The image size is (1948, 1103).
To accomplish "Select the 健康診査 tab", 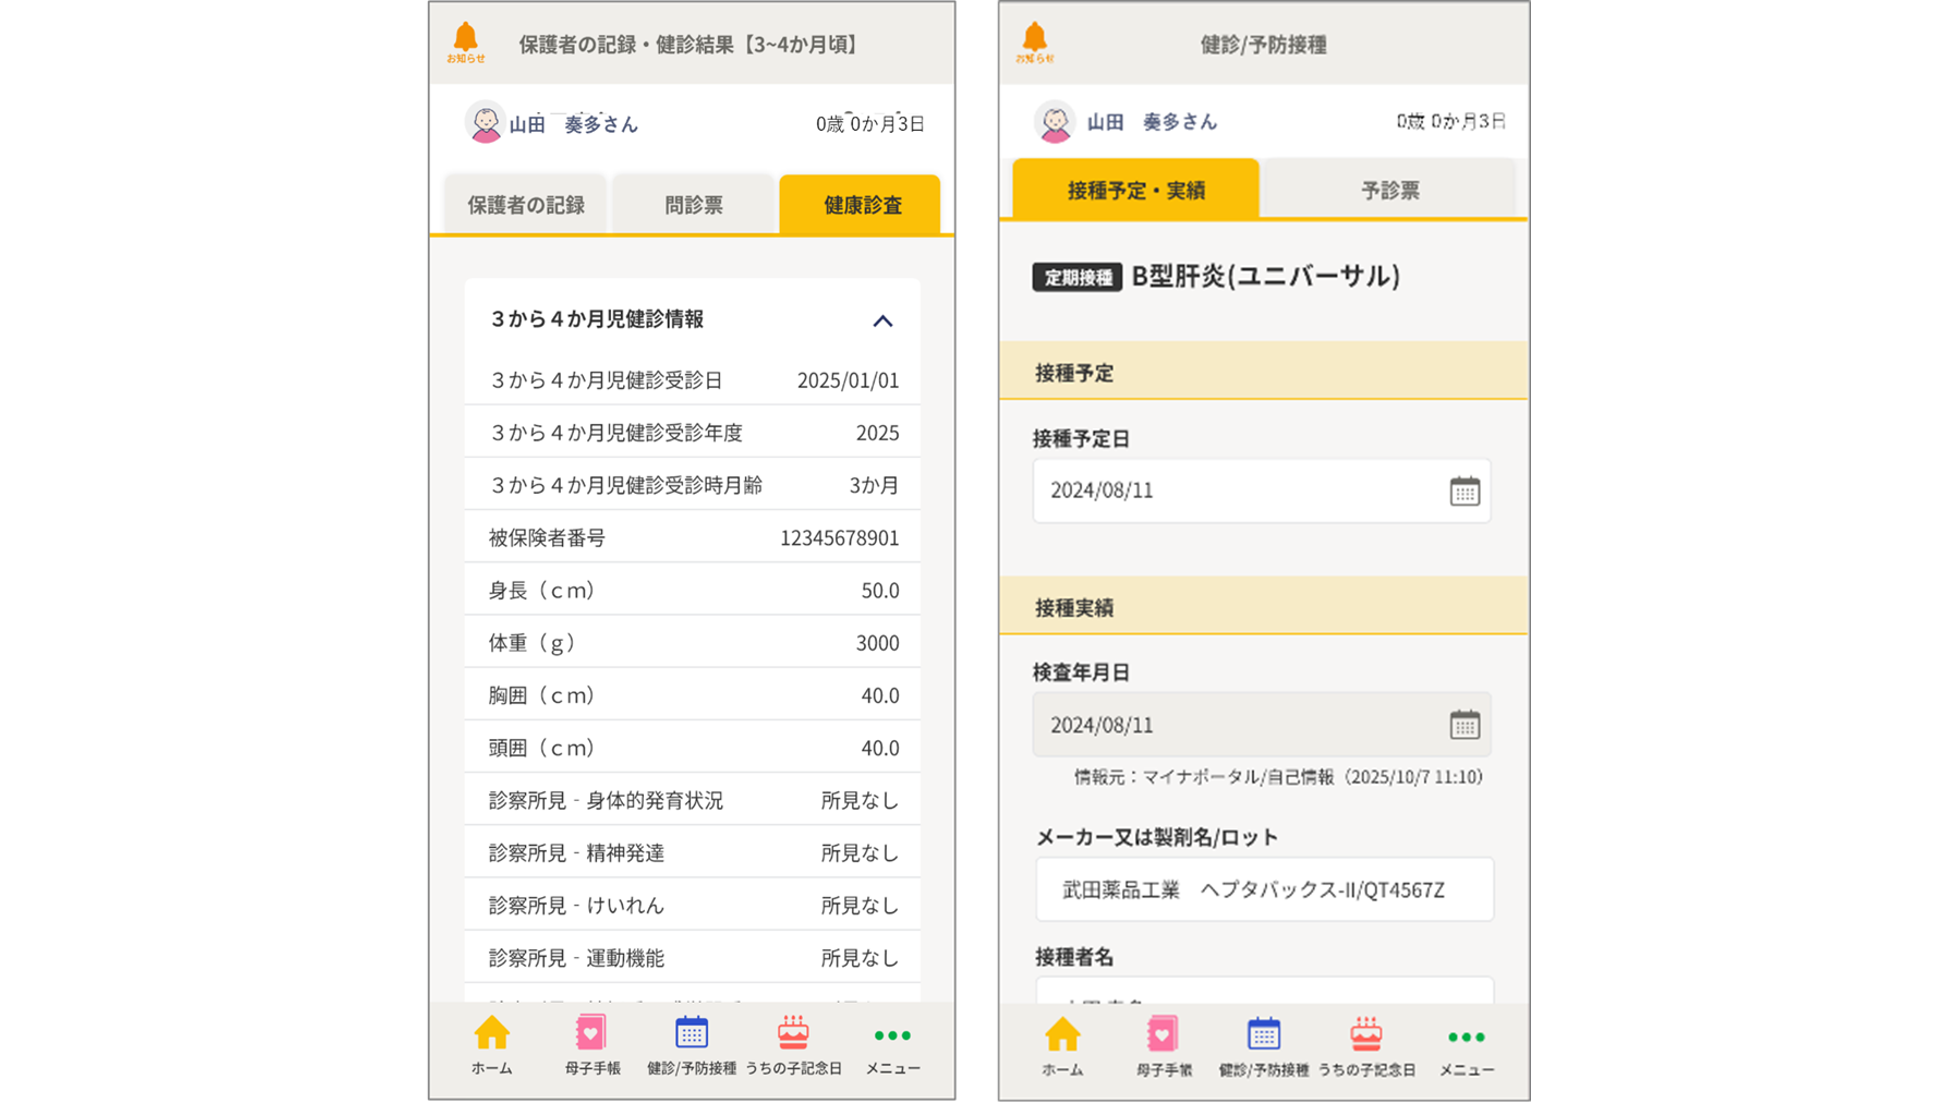I will coord(861,205).
